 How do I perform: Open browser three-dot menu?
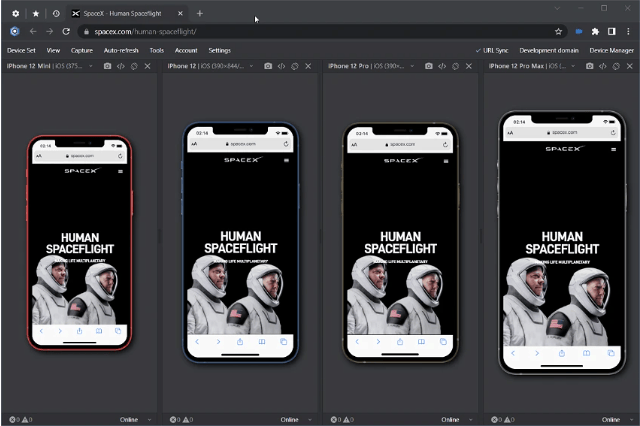[x=628, y=31]
